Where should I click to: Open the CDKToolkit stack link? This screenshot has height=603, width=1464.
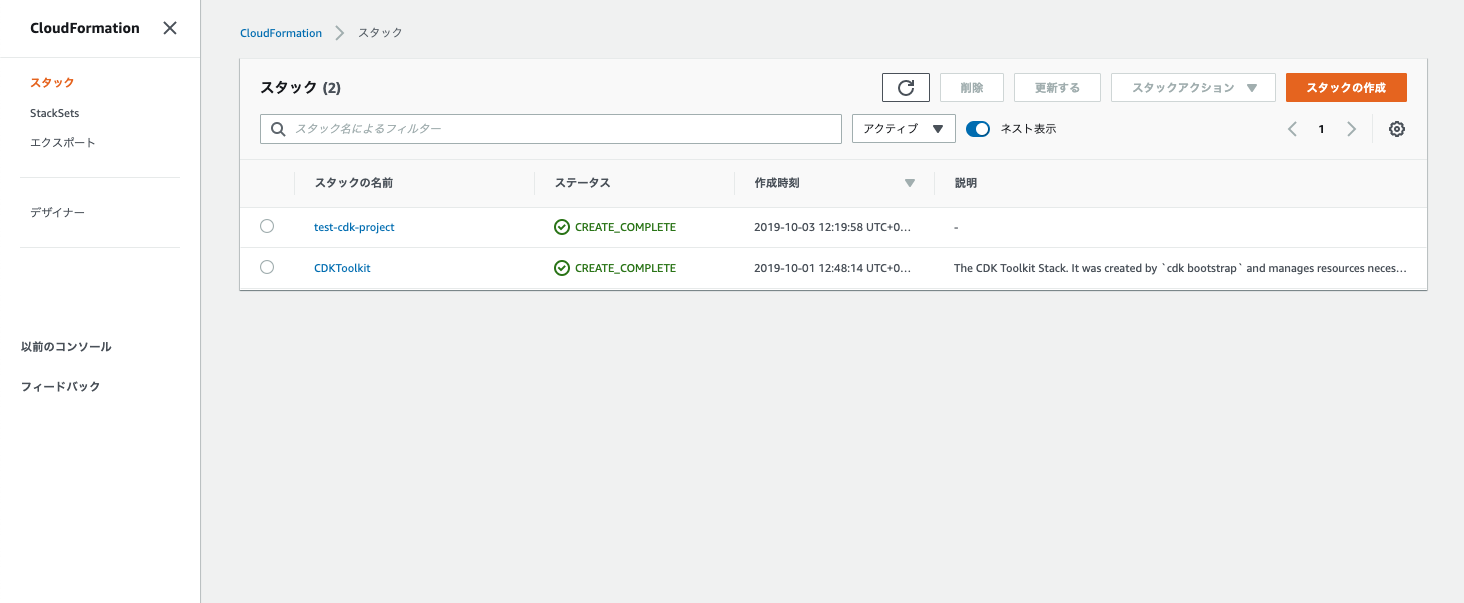(342, 268)
